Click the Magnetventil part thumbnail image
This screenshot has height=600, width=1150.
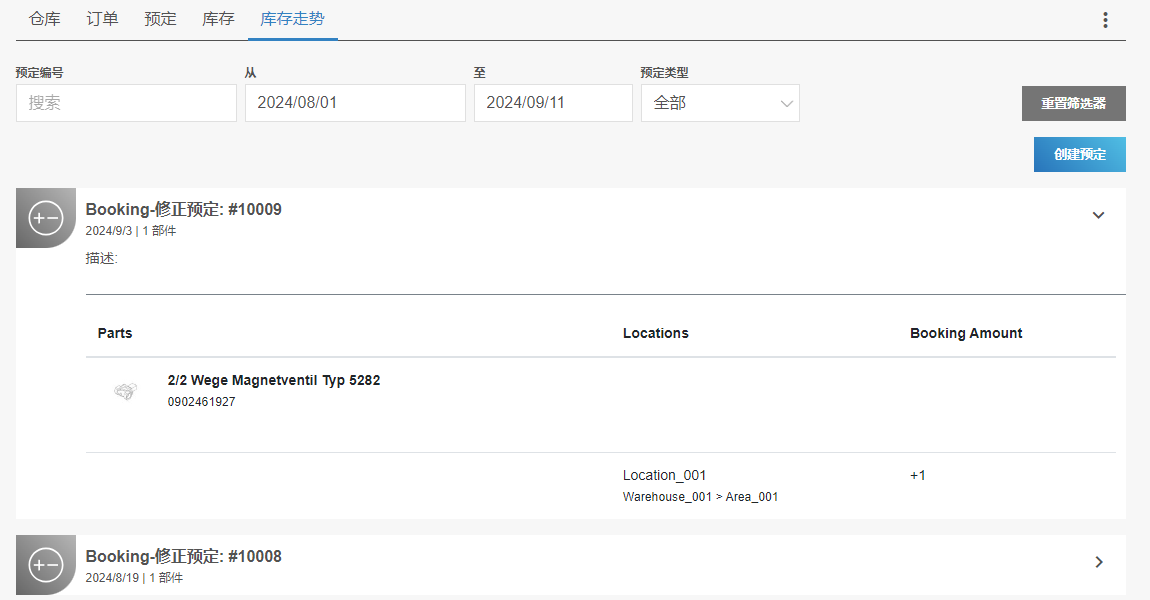point(125,391)
